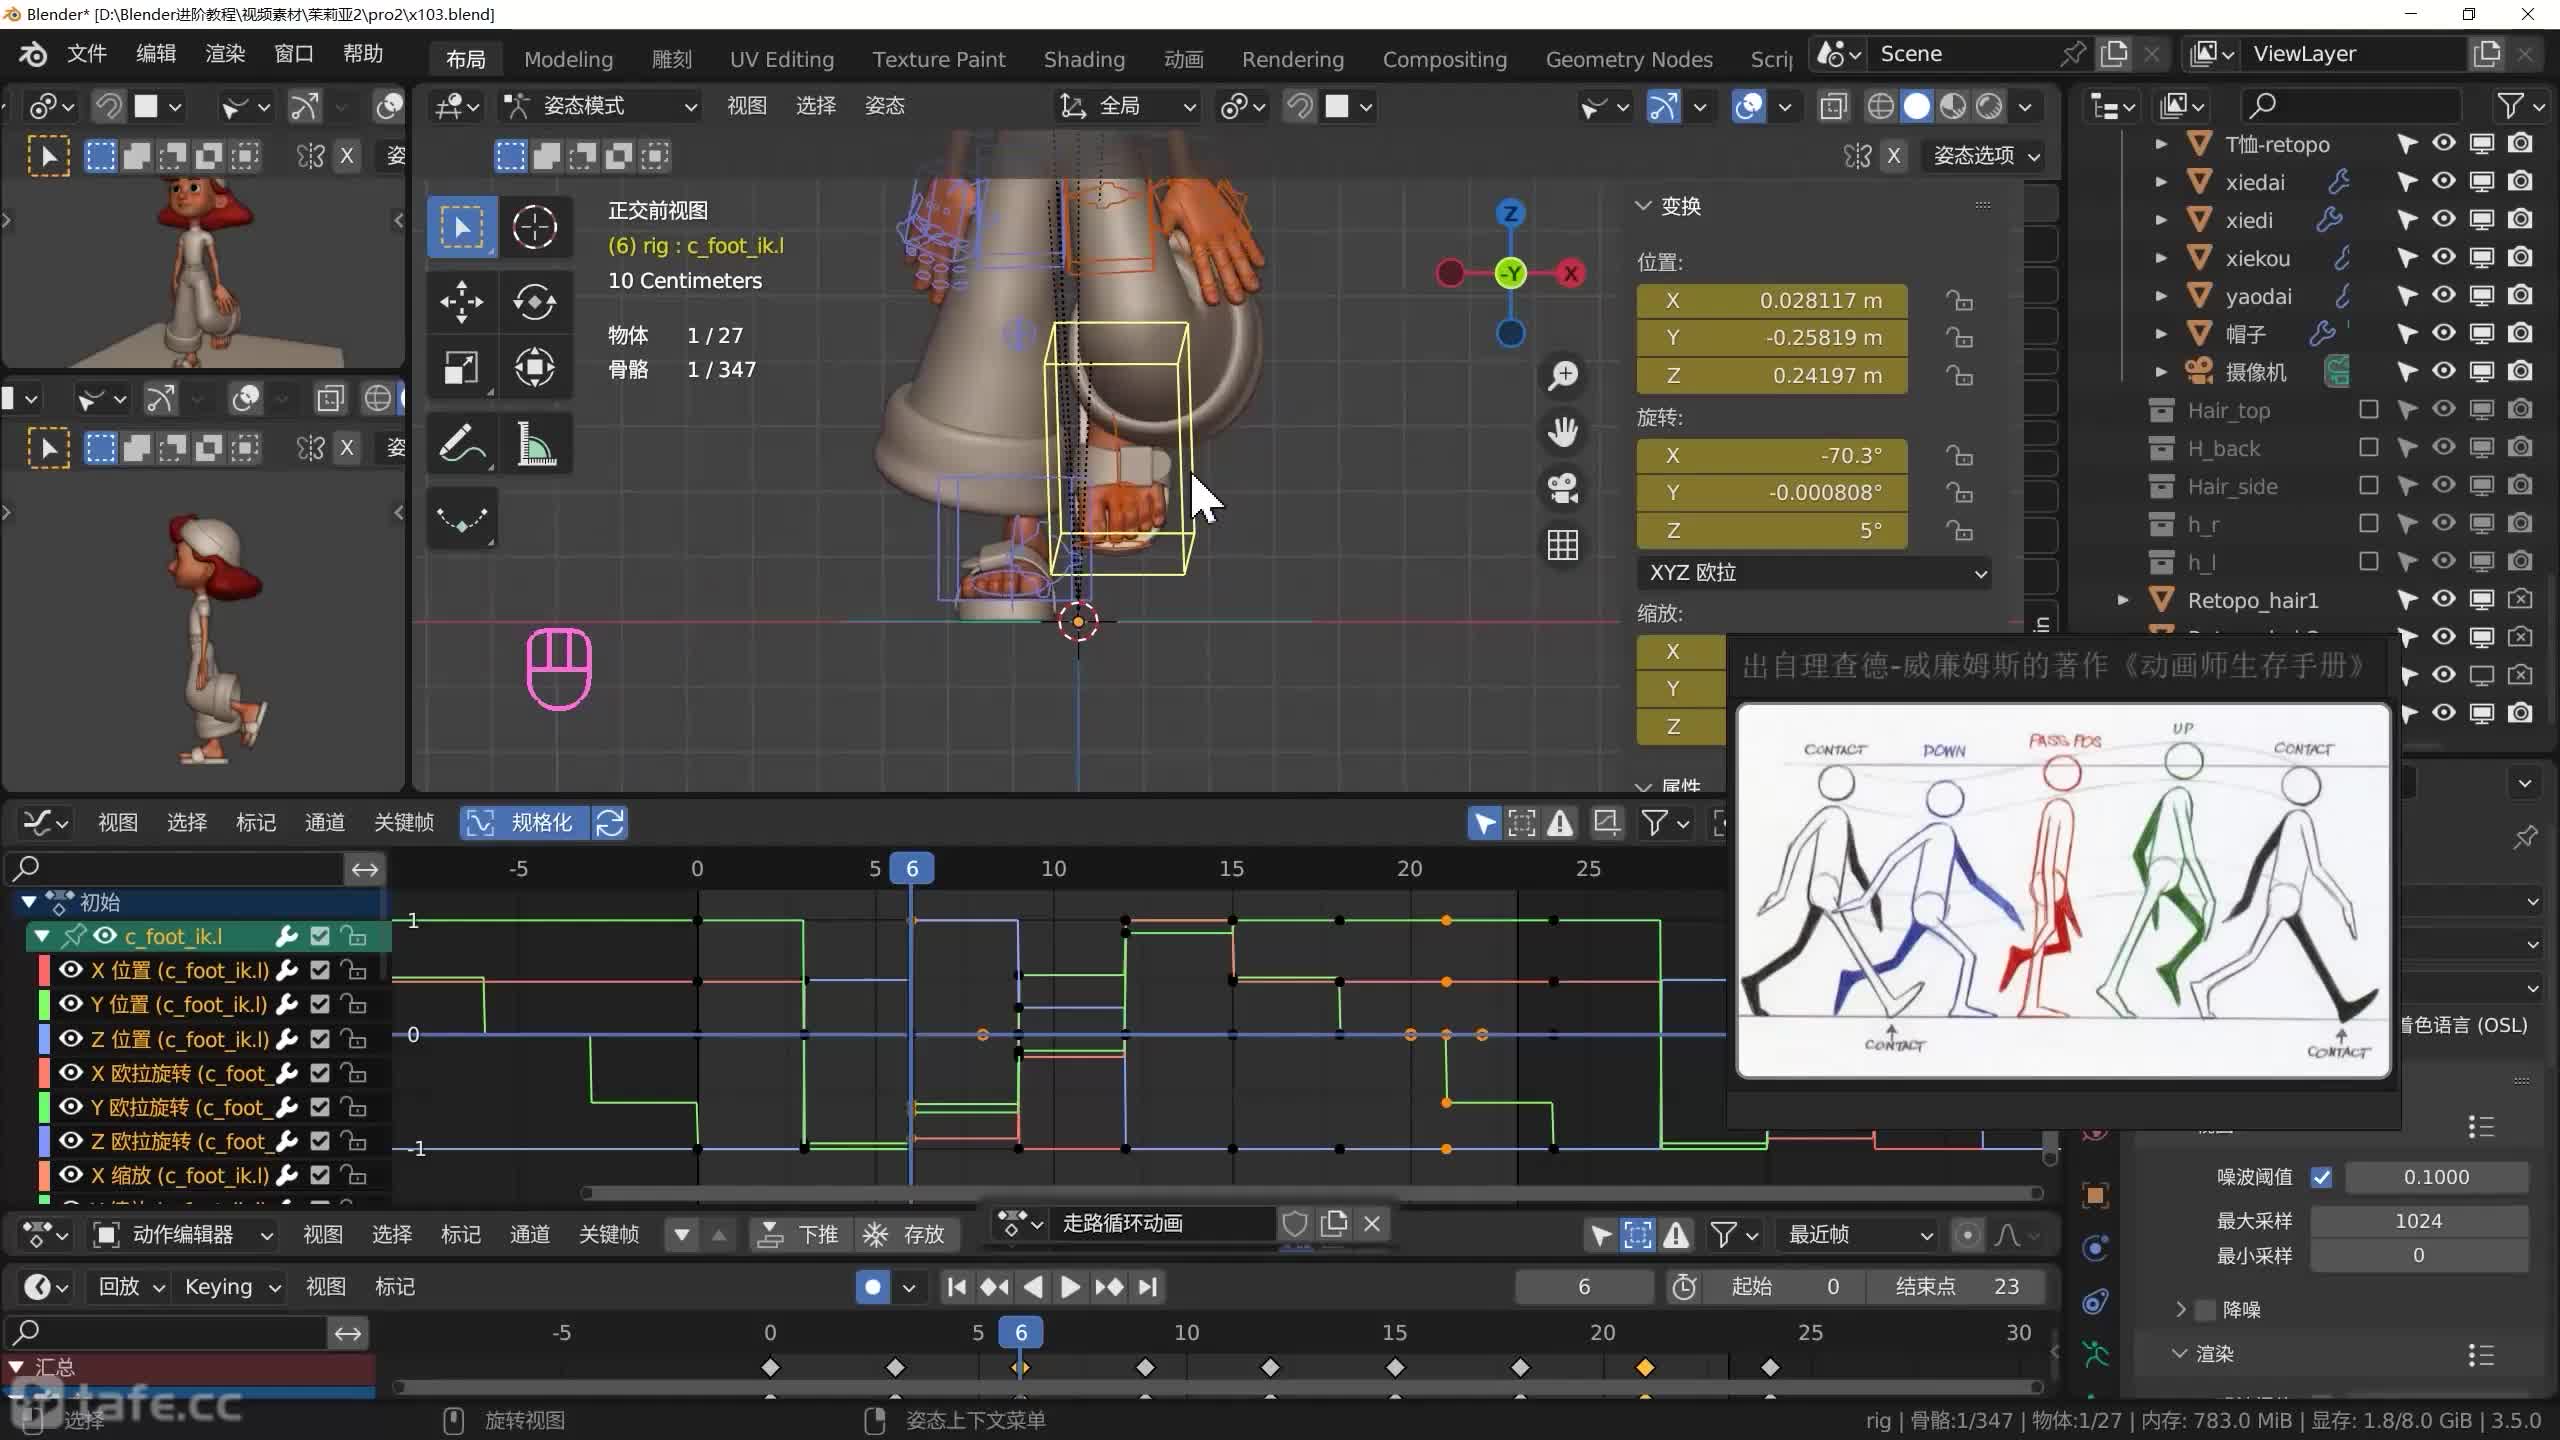
Task: Select the Geometry Nodes tab
Action: [1626, 58]
